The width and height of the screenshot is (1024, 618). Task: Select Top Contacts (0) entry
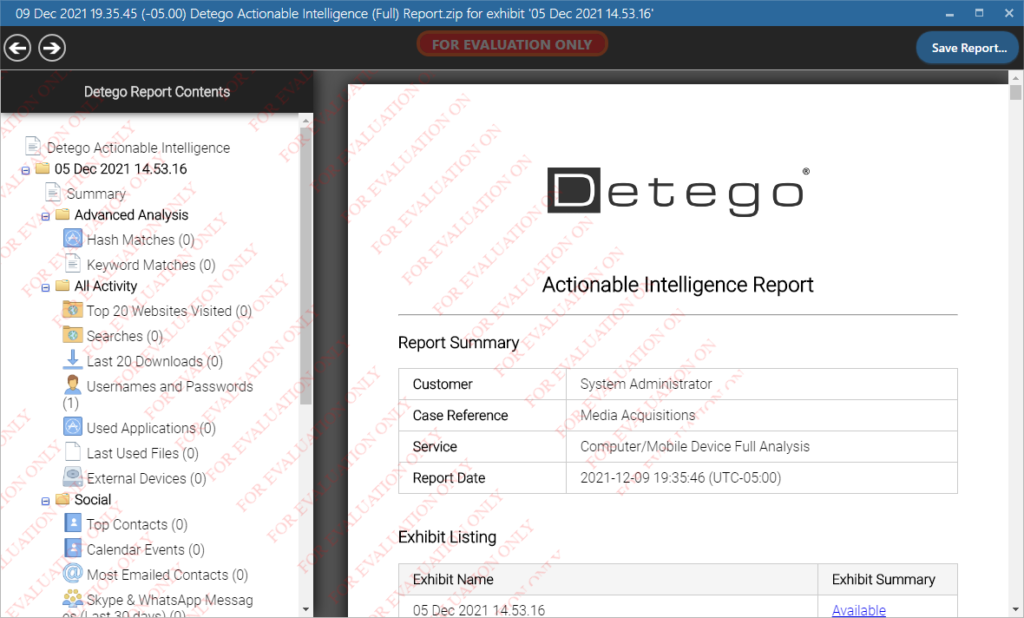click(137, 525)
